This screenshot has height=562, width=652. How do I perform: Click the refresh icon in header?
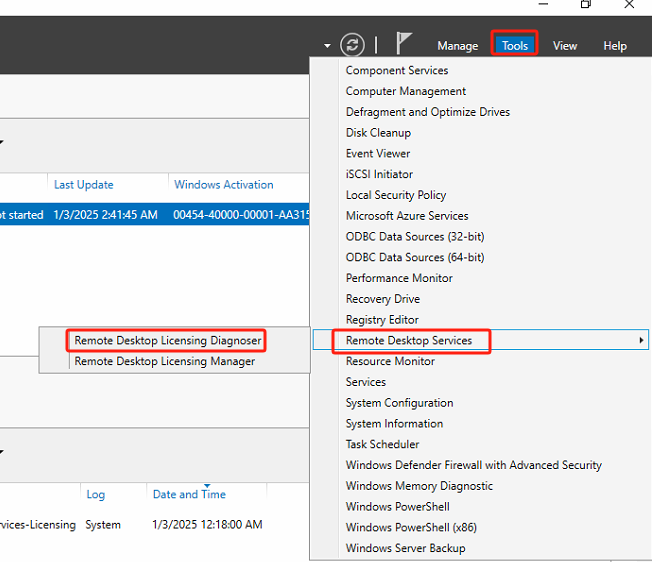click(352, 45)
